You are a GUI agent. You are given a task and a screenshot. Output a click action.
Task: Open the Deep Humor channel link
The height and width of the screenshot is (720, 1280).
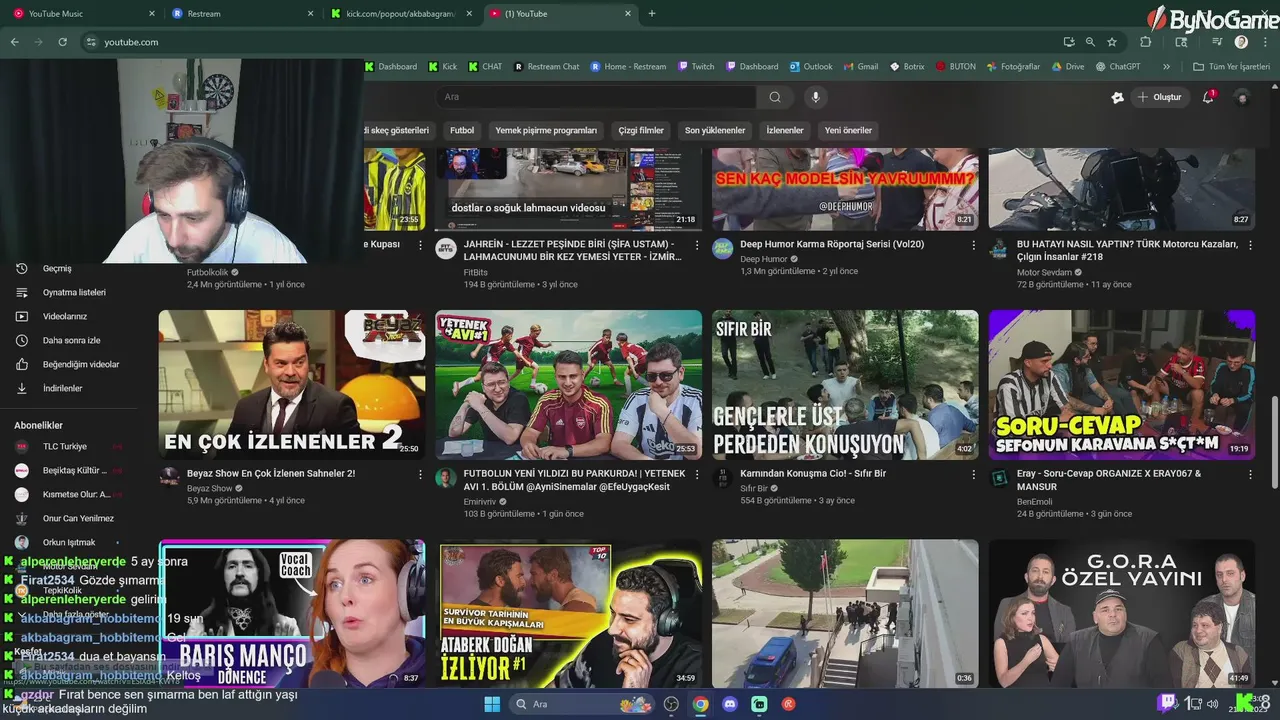point(764,259)
